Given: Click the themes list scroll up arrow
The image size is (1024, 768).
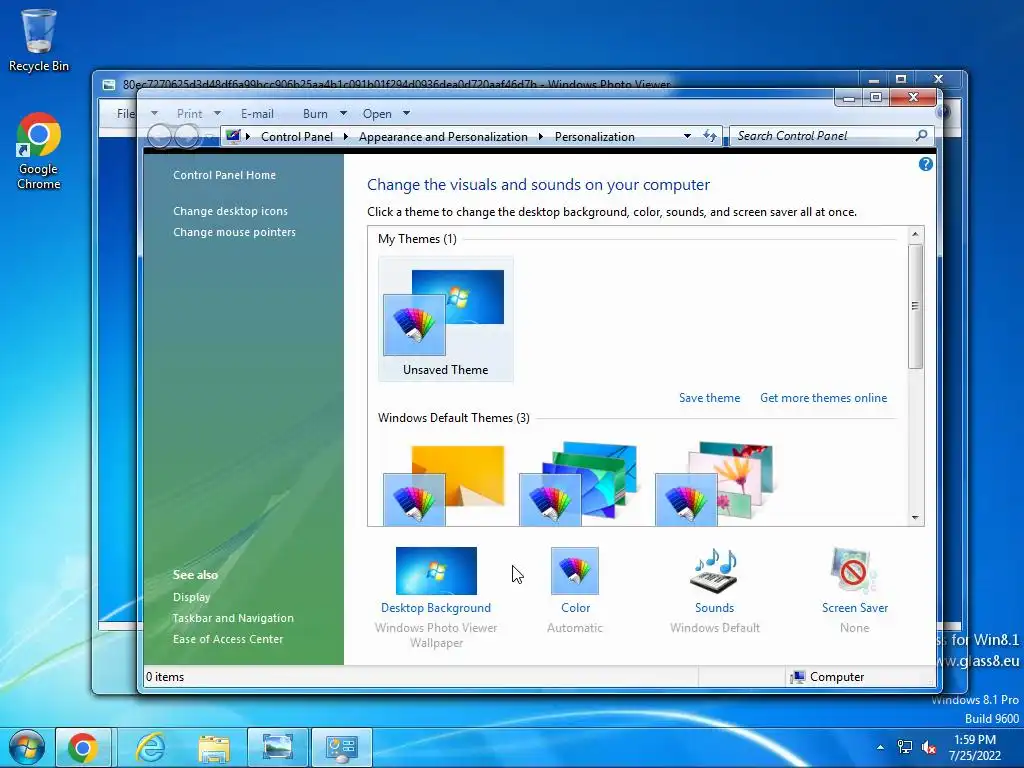Looking at the screenshot, I should 915,234.
